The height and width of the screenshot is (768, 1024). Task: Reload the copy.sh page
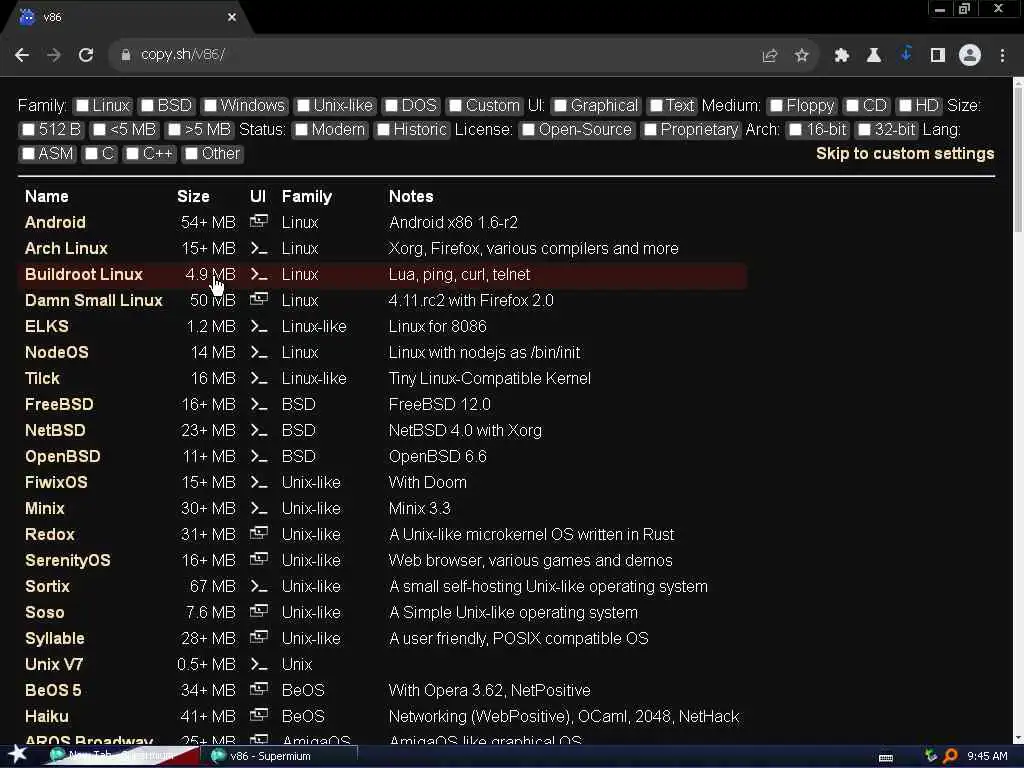coord(86,56)
